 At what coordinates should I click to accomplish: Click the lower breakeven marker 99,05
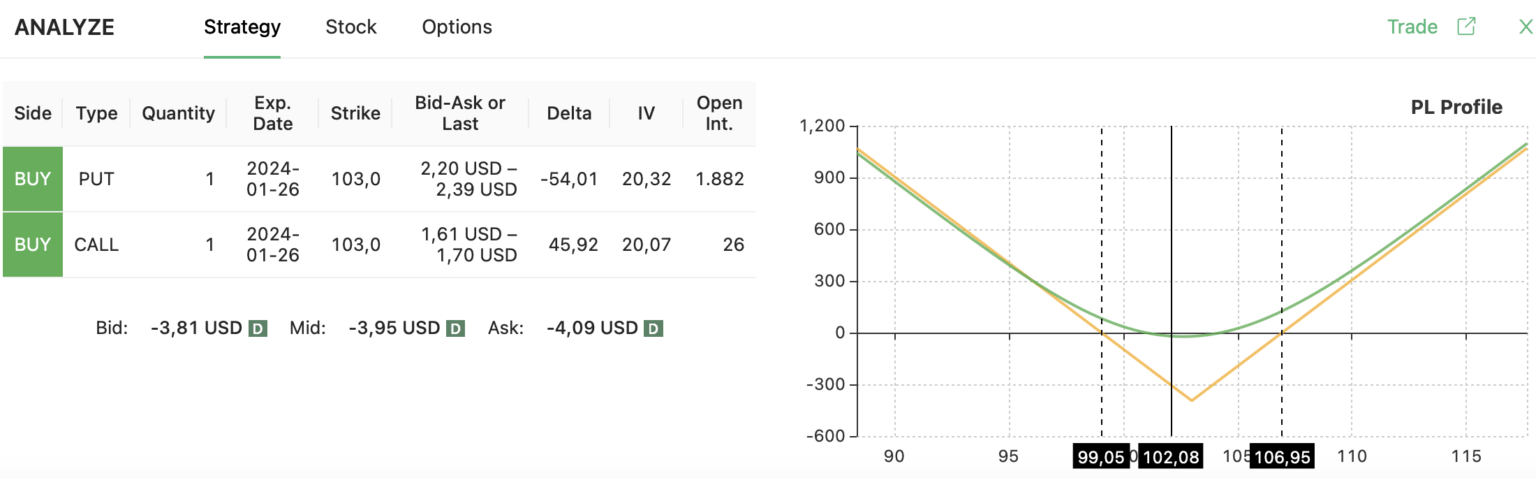pos(1101,457)
